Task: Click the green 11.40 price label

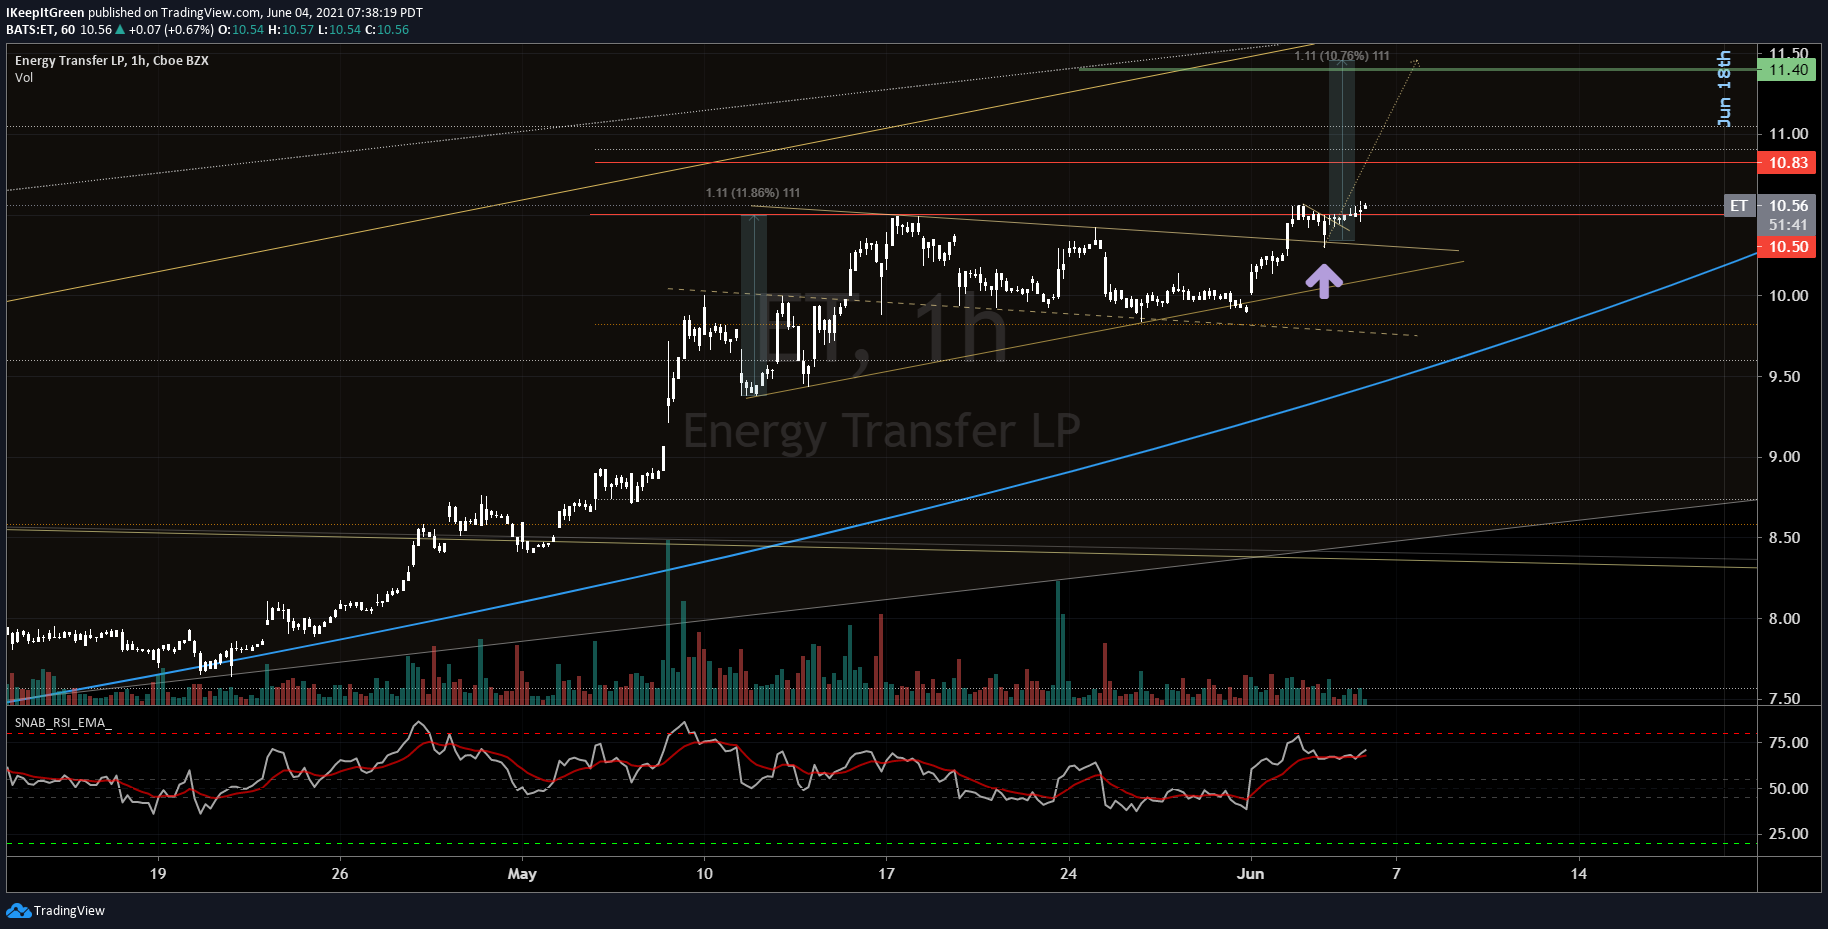Action: click(x=1788, y=70)
